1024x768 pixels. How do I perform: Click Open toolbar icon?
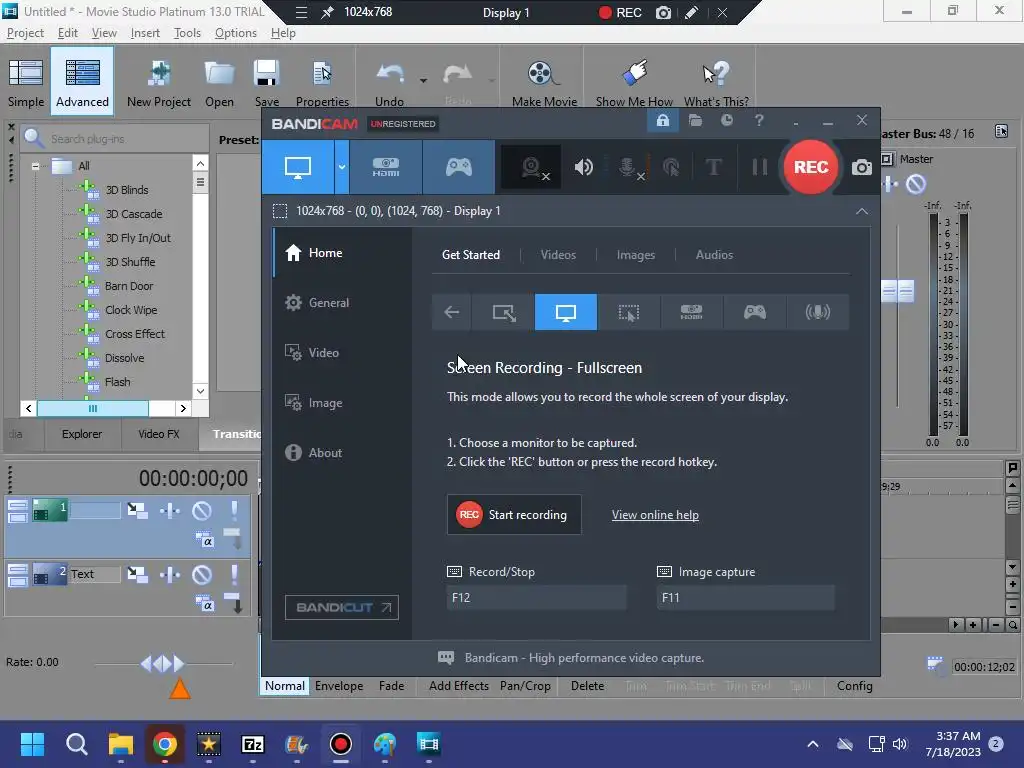pos(219,82)
